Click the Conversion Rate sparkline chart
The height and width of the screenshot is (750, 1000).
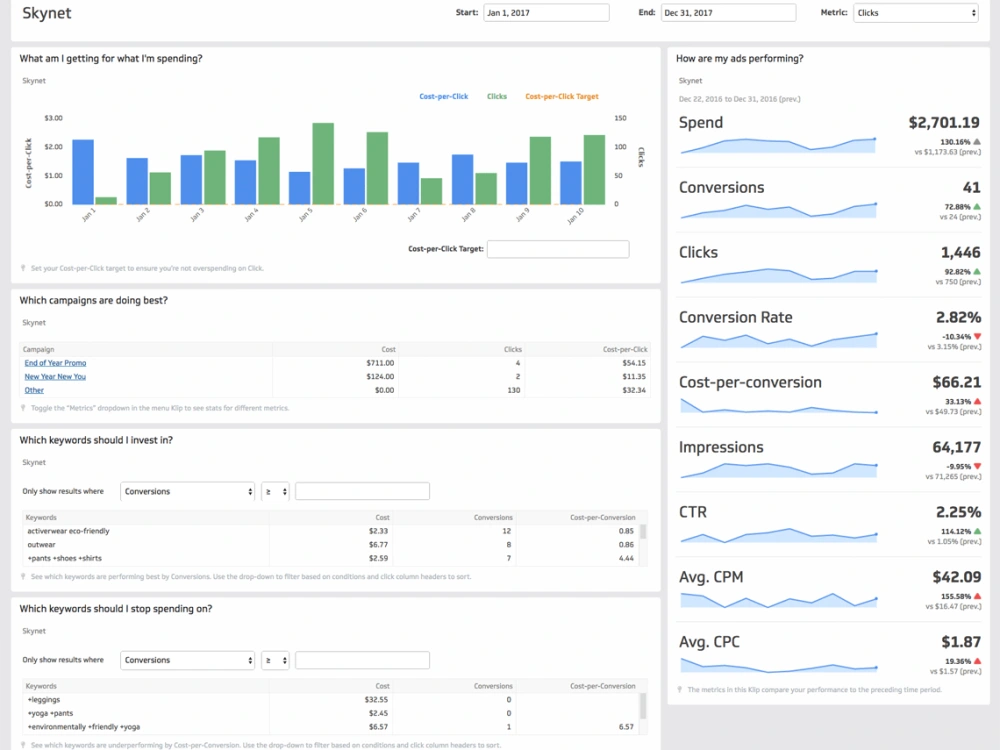778,340
